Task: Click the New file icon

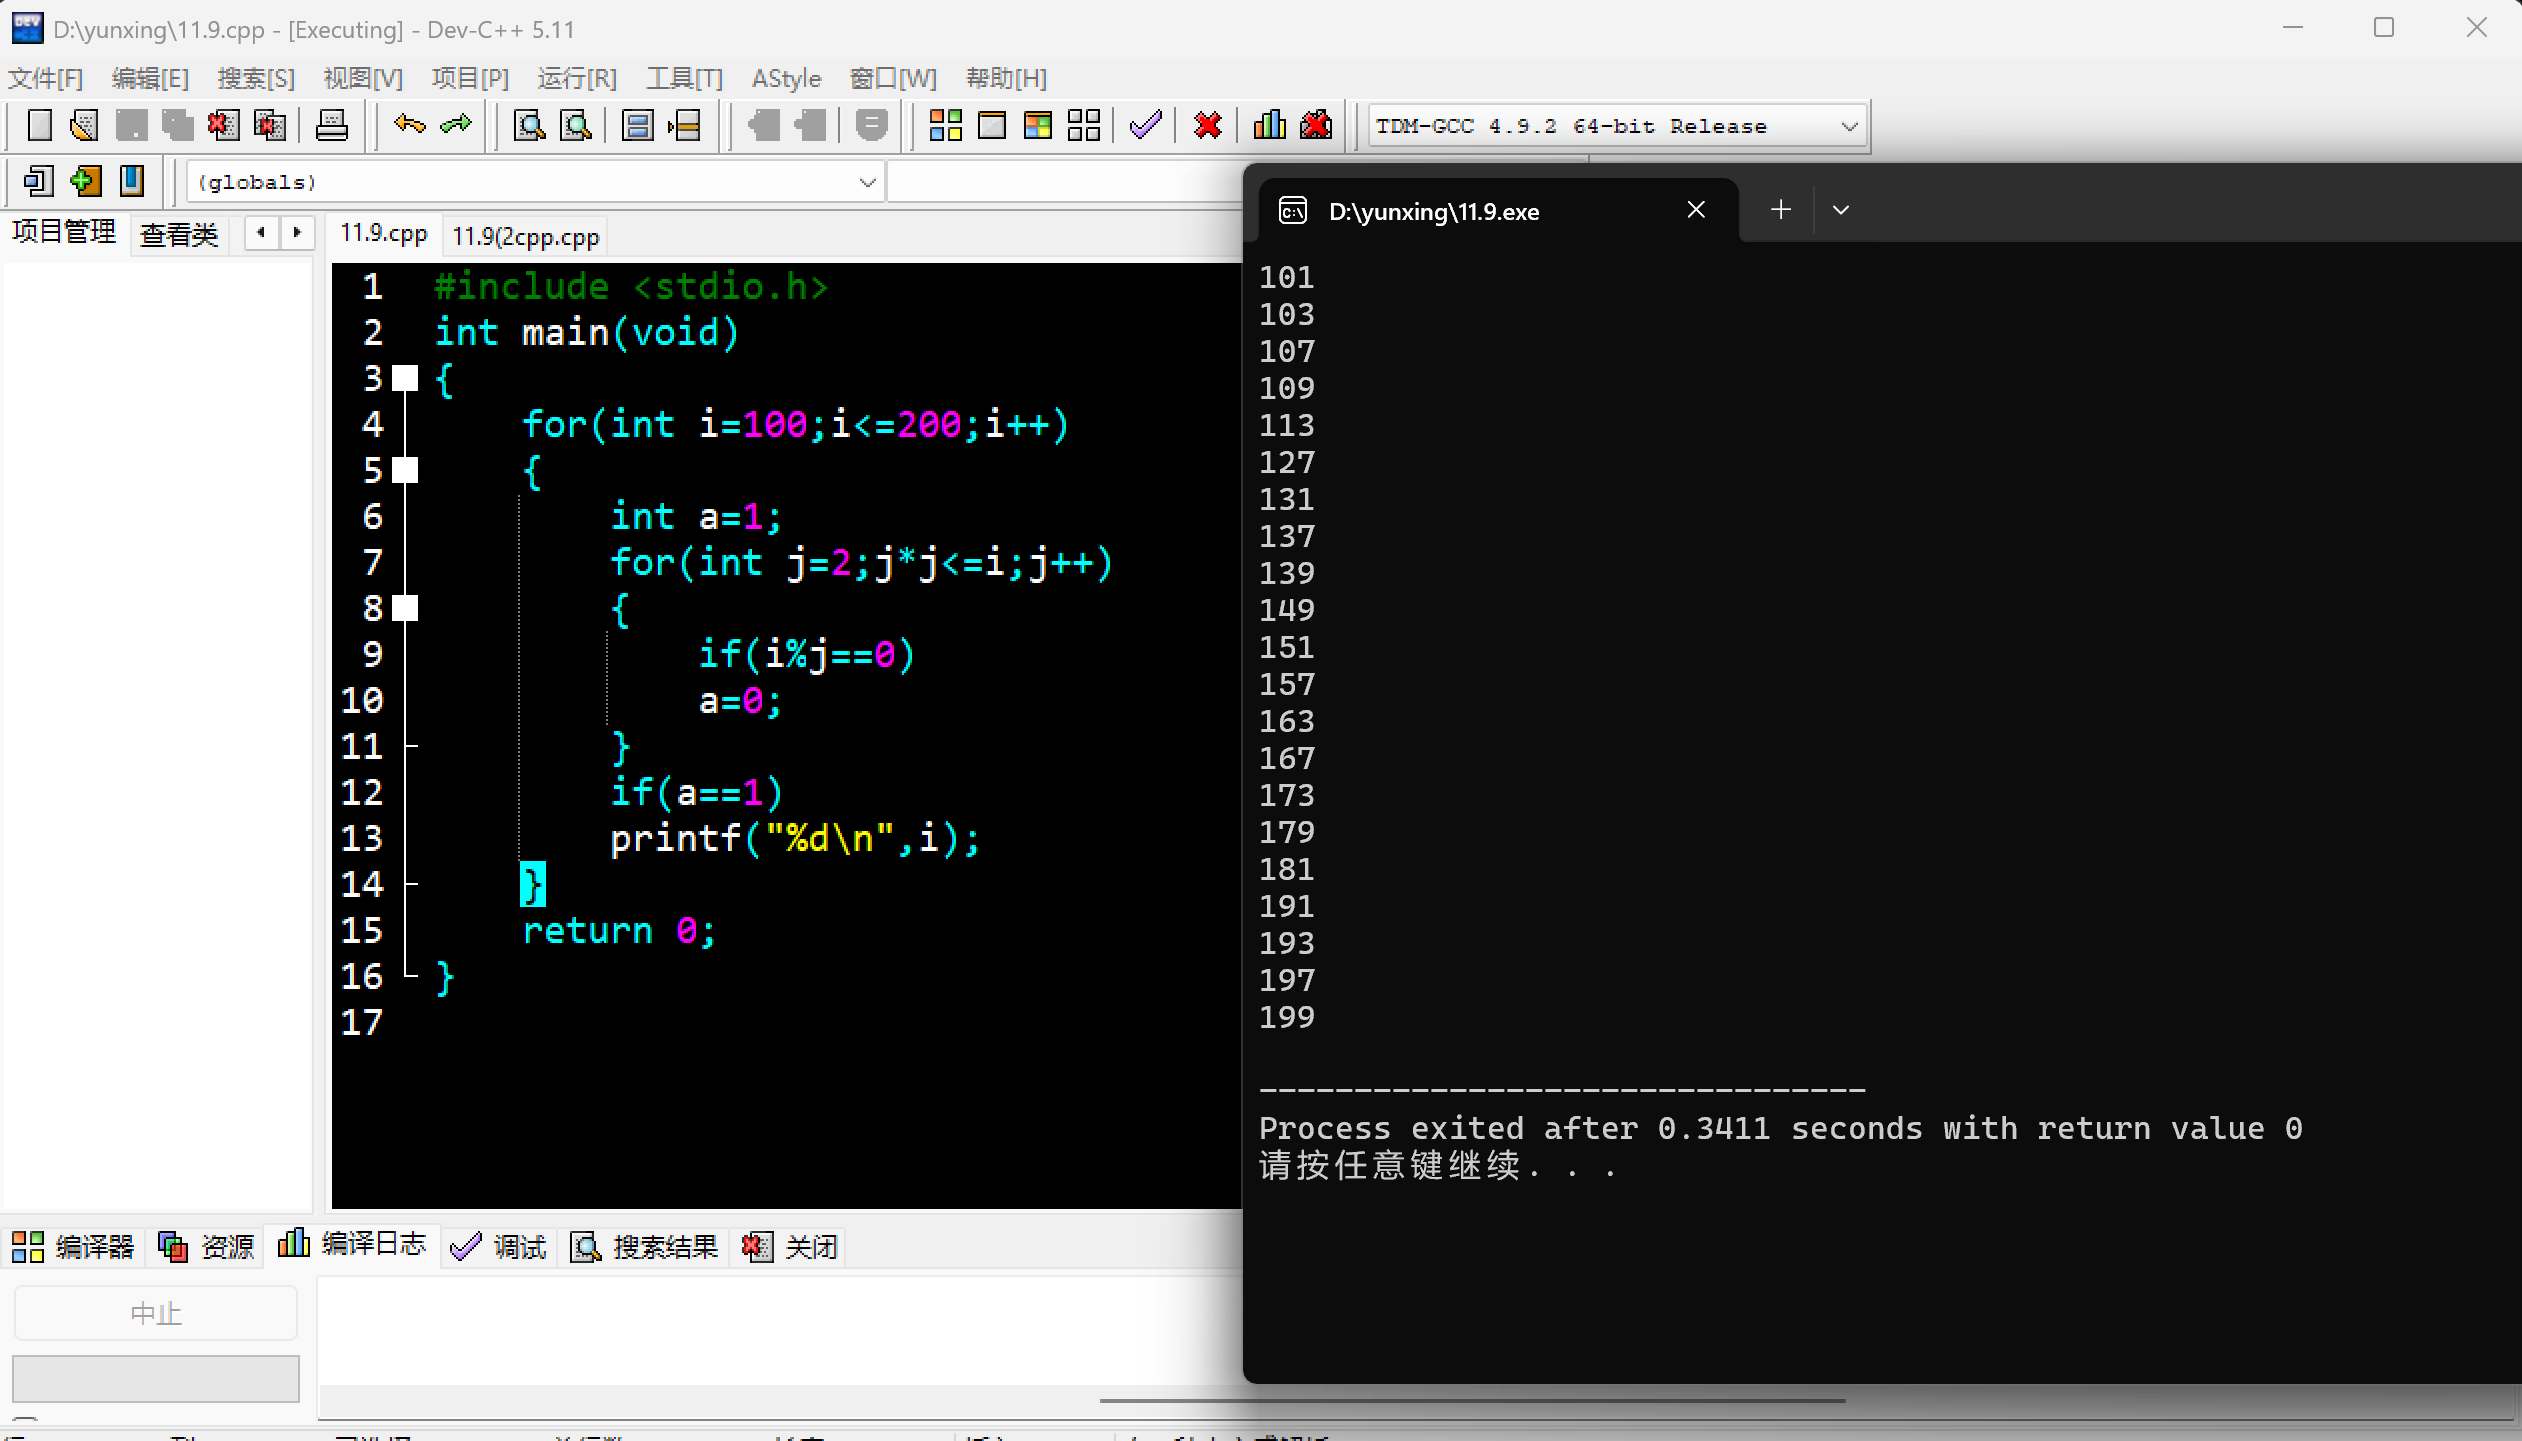Action: (x=39, y=126)
